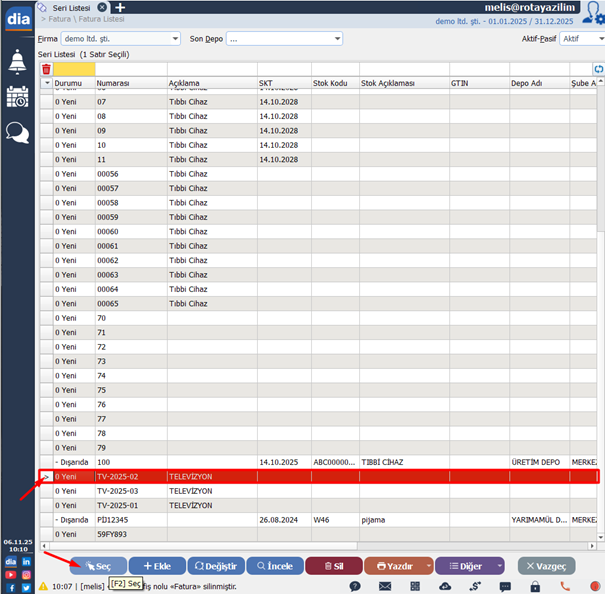Expand the Son Depo dropdown
Viewport: 605px width, 594px height.
(x=283, y=39)
